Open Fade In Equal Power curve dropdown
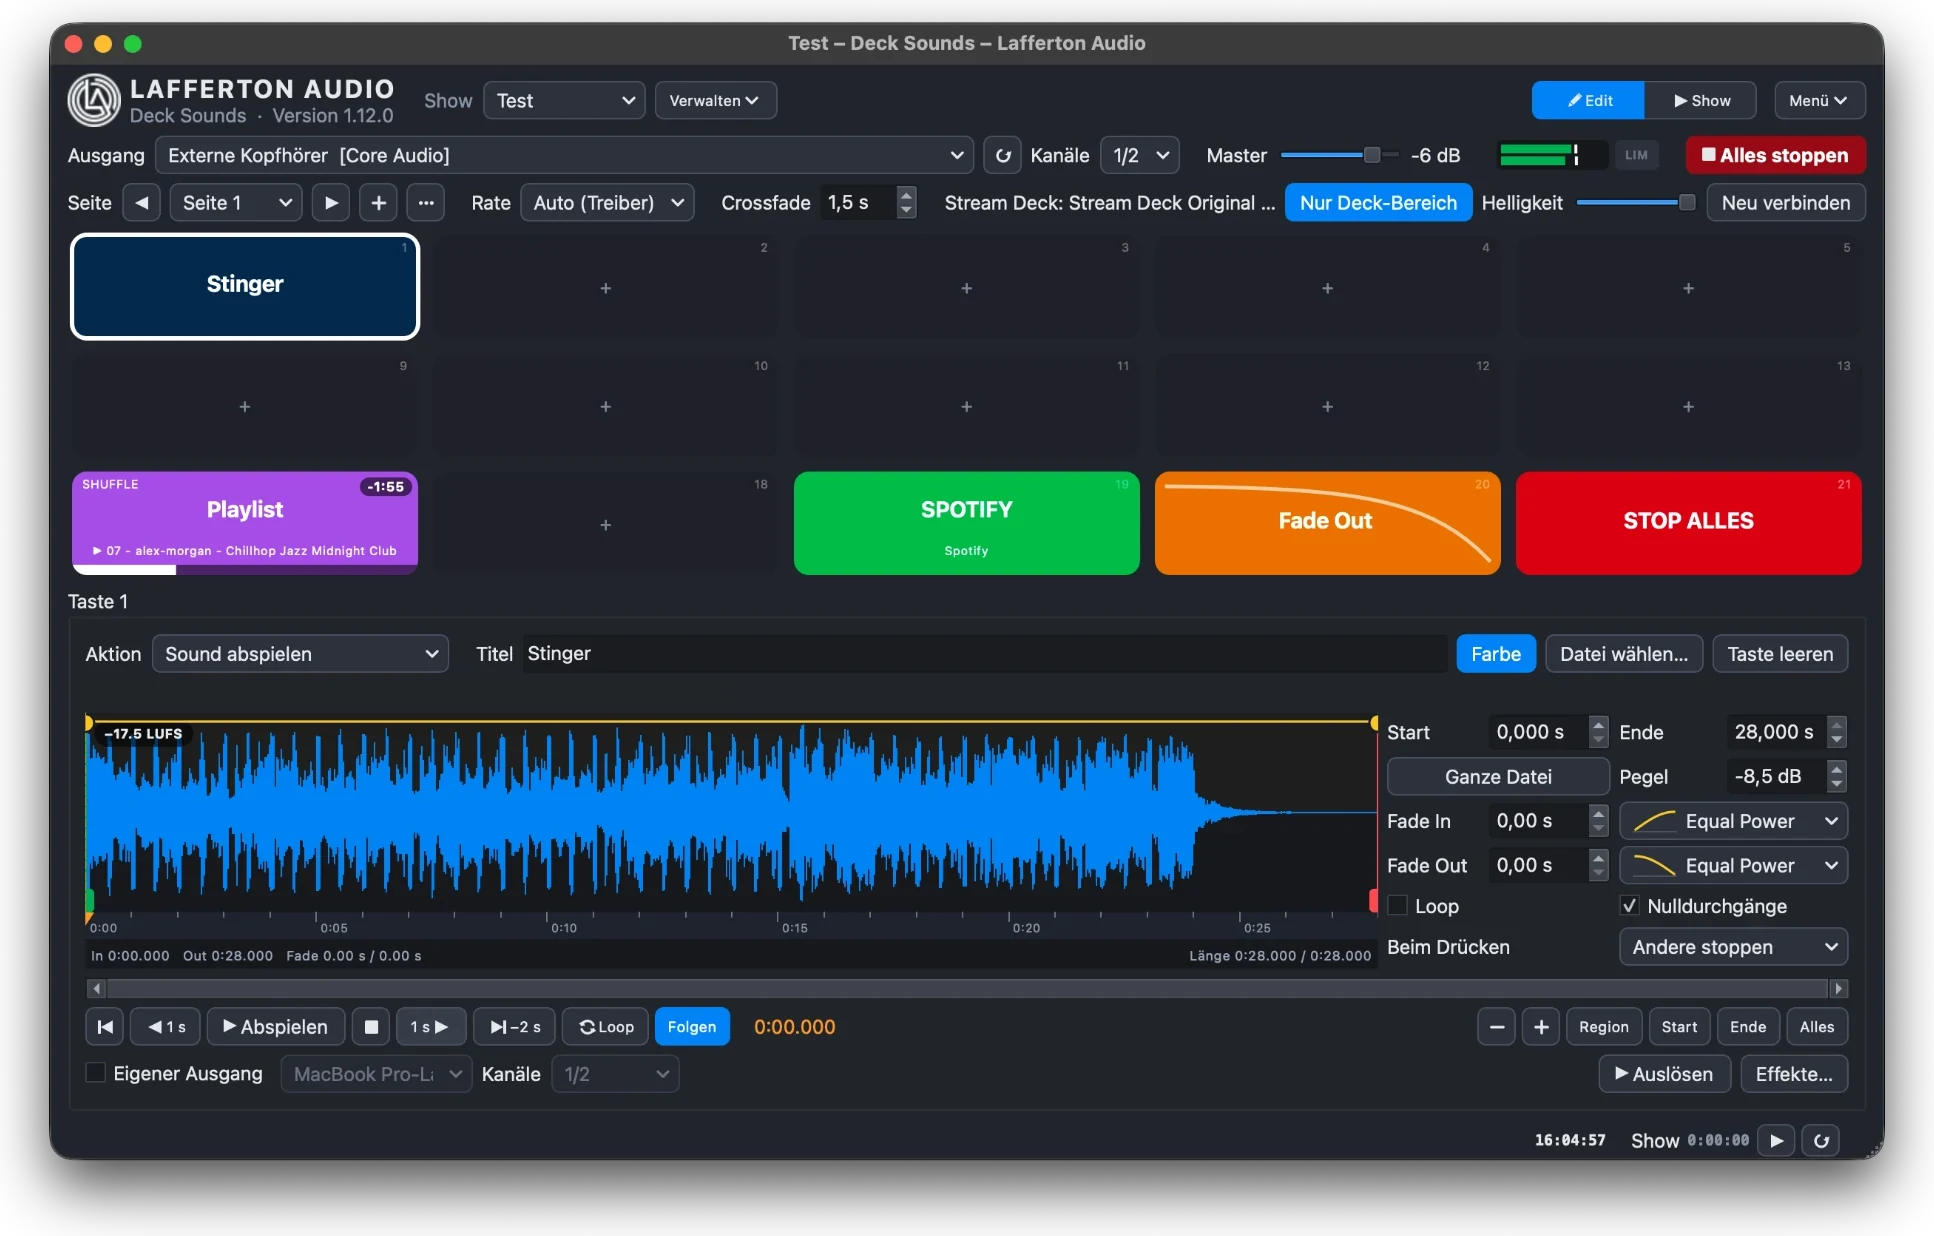 (1733, 821)
